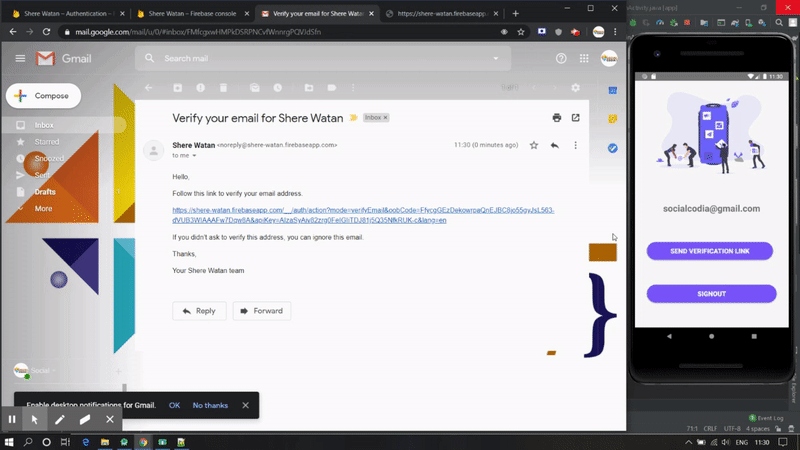Image resolution: width=800 pixels, height=450 pixels.
Task: Open Windows taskbar search
Action: pos(28,442)
